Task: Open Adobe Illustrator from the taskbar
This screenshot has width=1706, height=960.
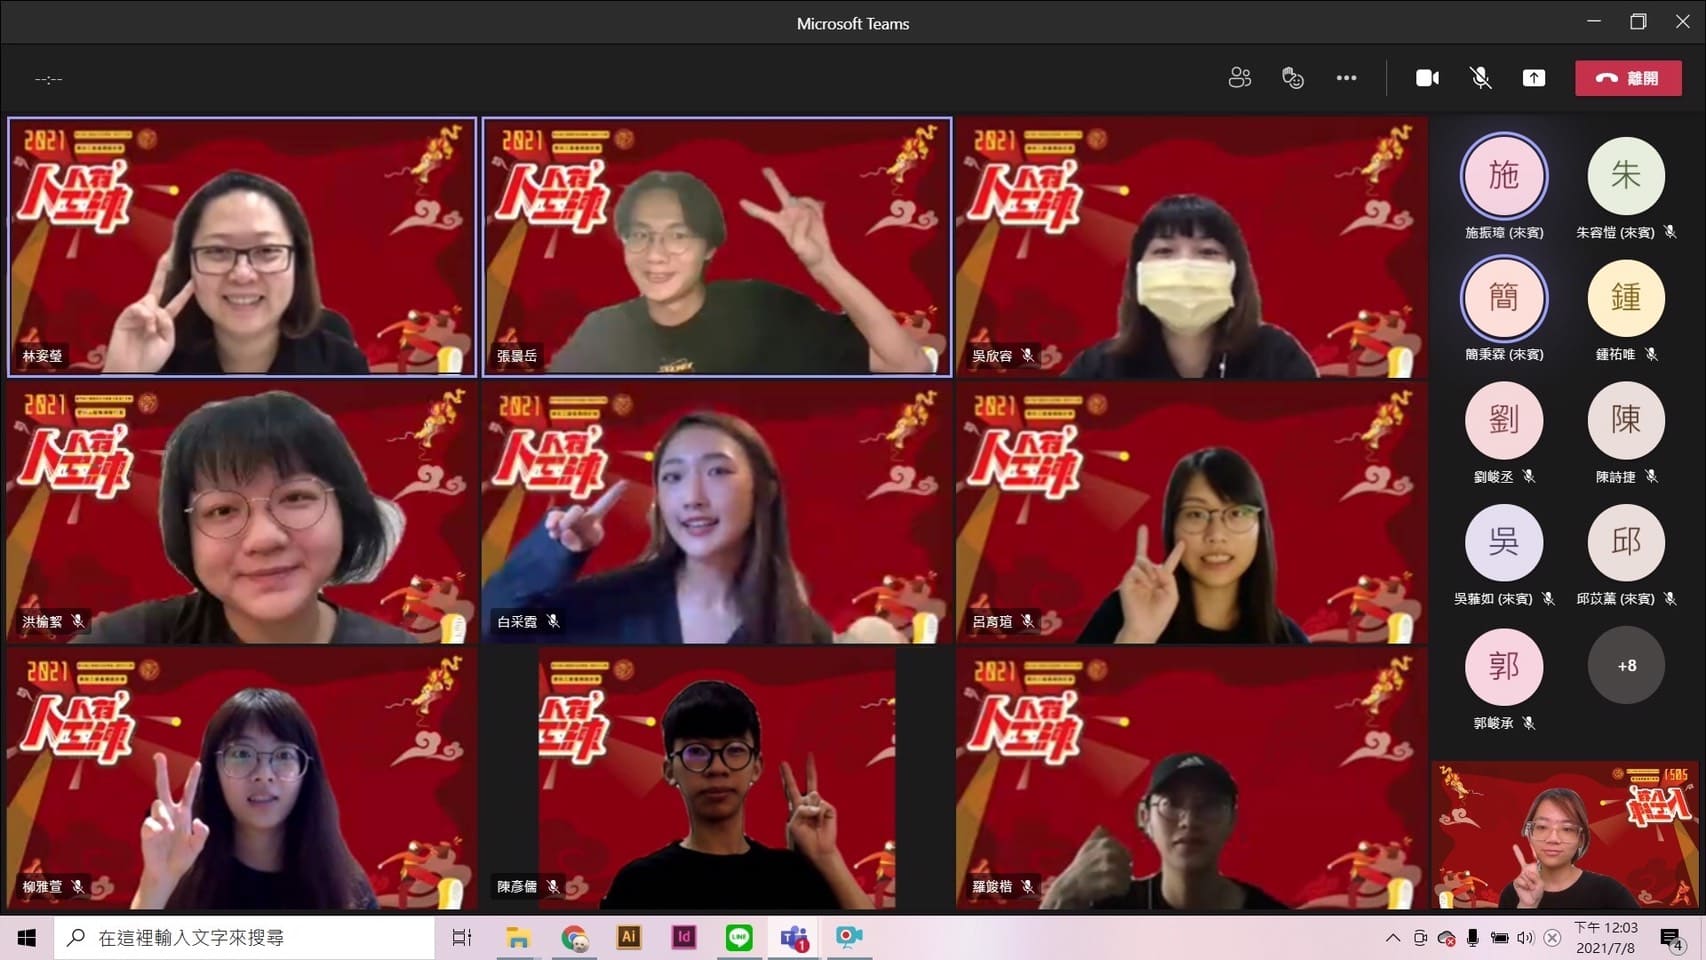Action: tap(629, 938)
